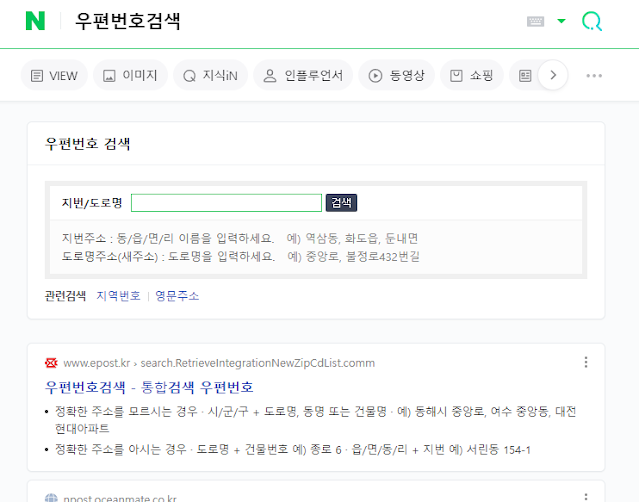The image size is (639, 502).
Task: Switch to the 지식iN tab
Action: 210,75
